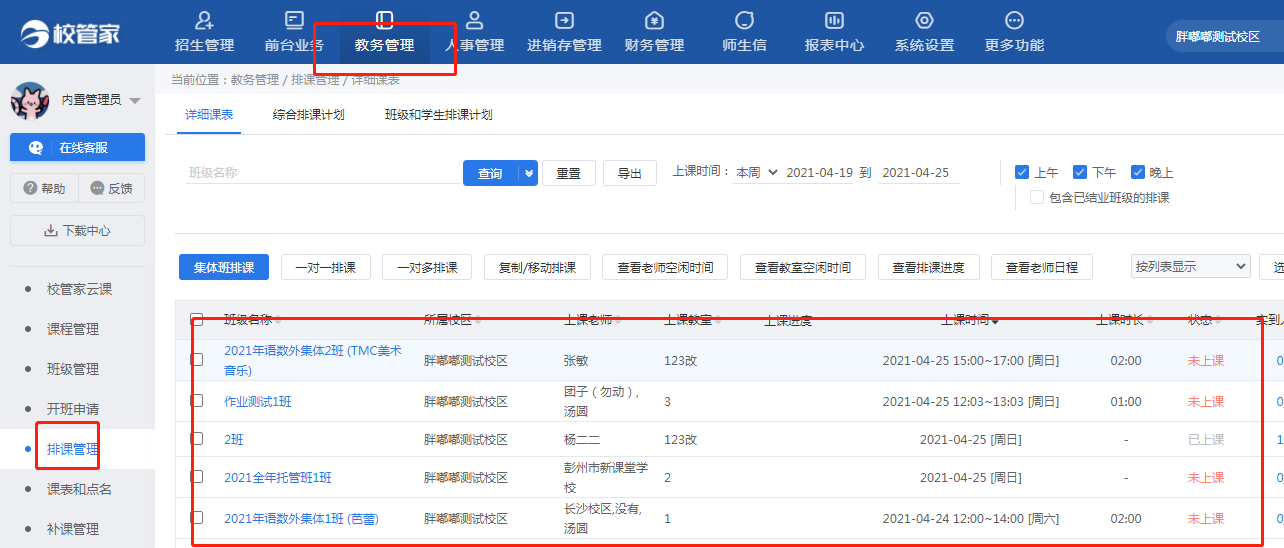Select 排课管理 sidebar item
The image size is (1284, 548).
tap(73, 449)
